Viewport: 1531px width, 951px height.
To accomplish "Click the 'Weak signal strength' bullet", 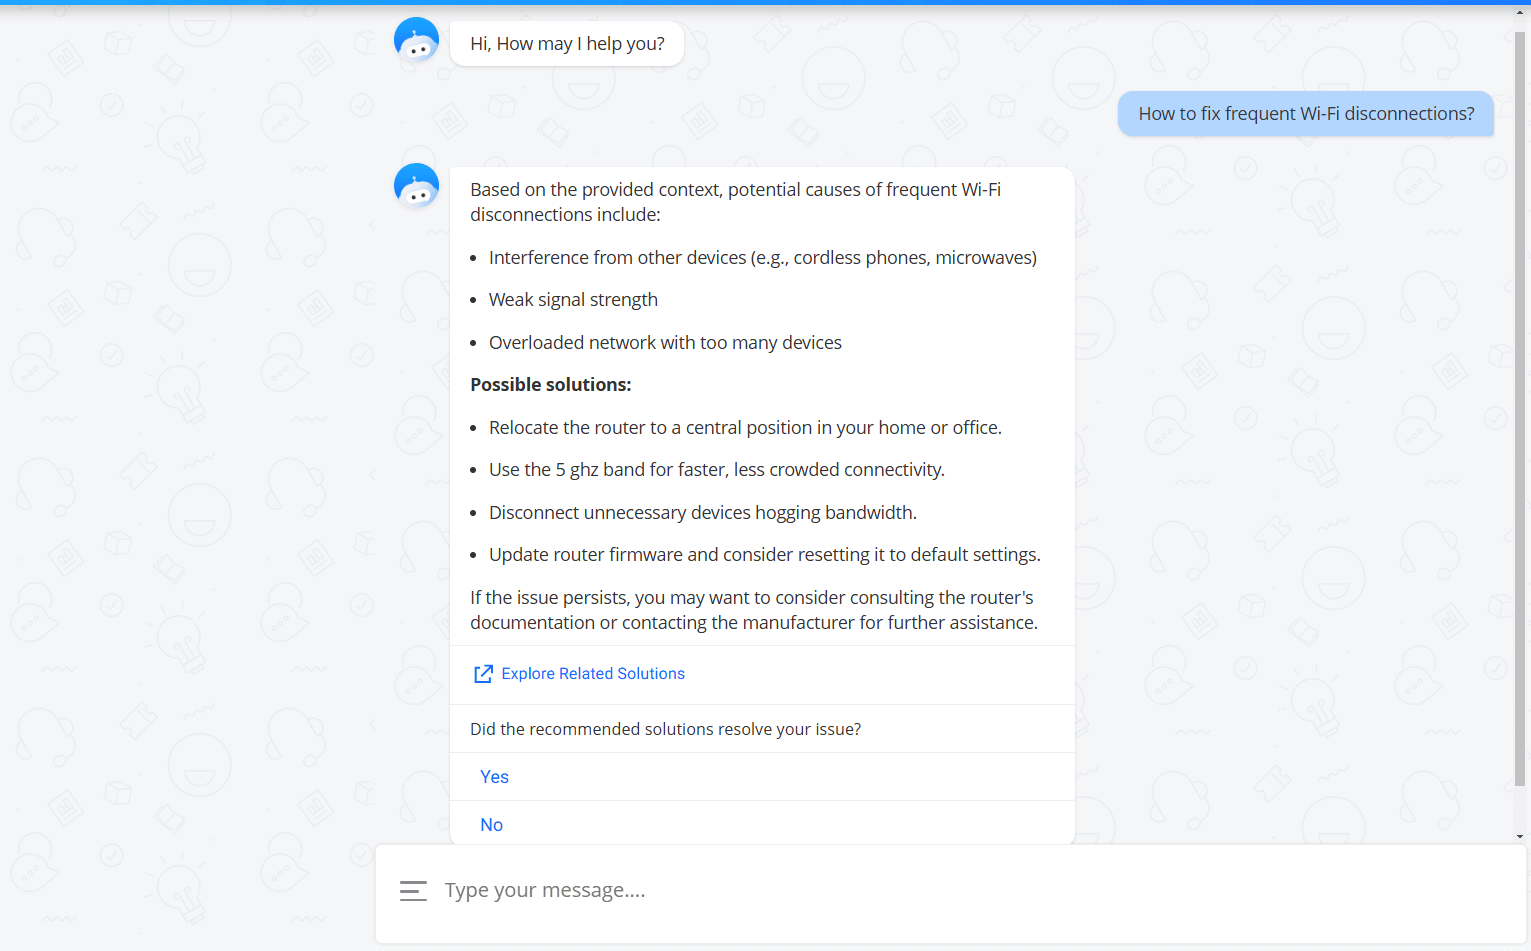I will pyautogui.click(x=573, y=300).
